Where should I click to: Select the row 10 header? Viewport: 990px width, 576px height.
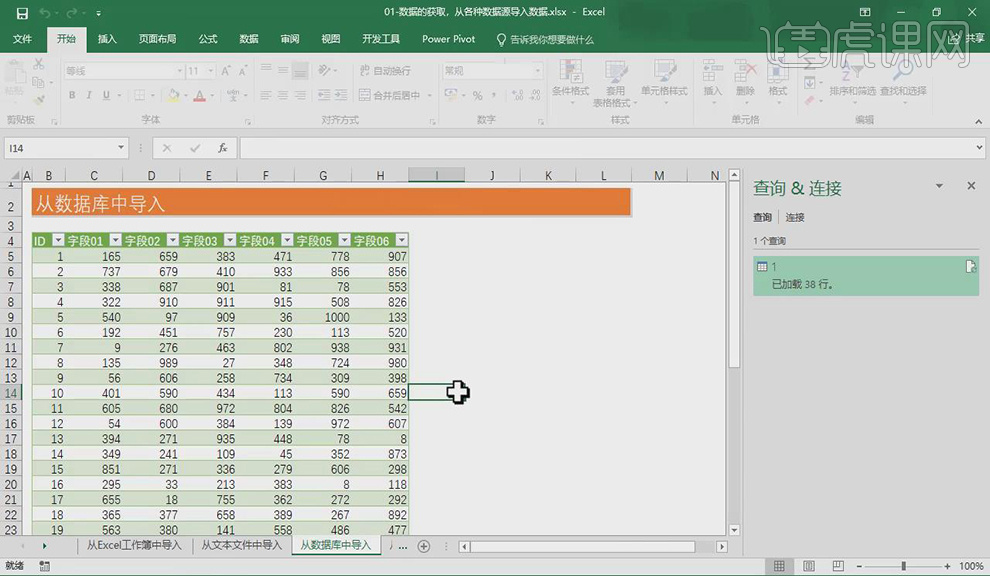coord(11,332)
